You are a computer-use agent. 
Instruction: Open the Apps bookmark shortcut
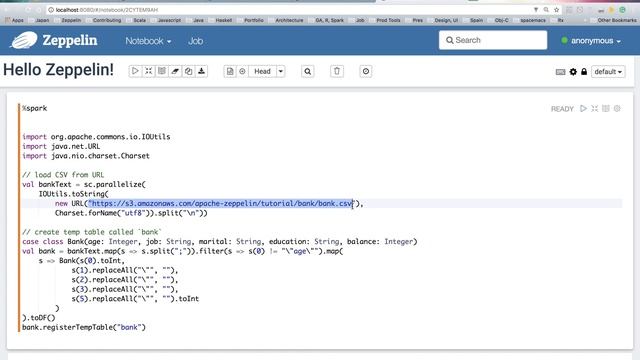coord(14,20)
